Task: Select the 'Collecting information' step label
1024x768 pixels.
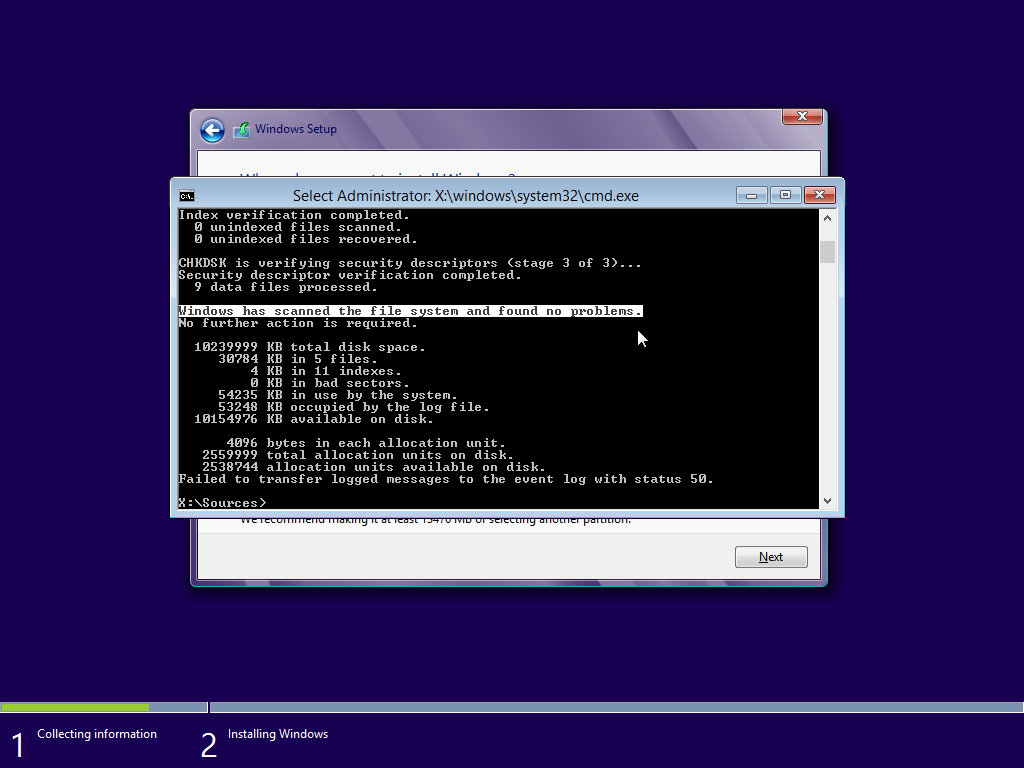Action: tap(97, 734)
